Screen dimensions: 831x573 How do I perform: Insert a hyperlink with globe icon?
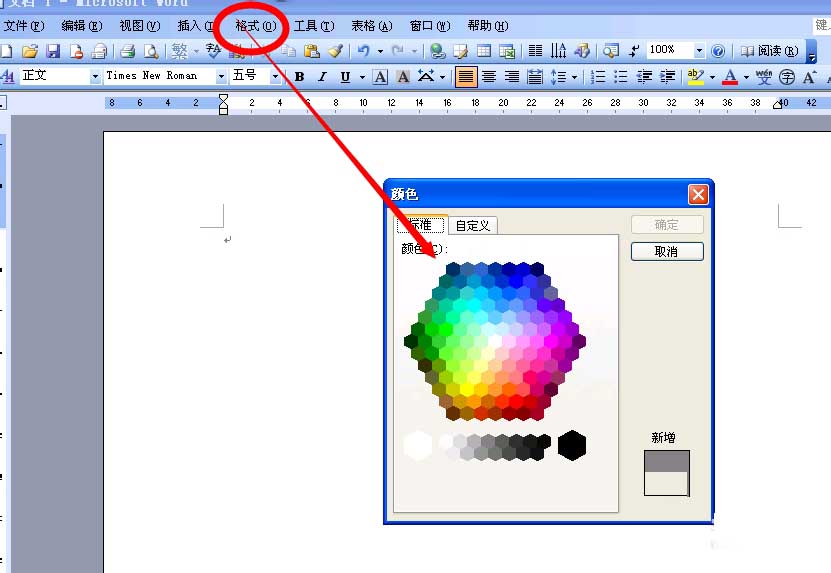coord(437,51)
